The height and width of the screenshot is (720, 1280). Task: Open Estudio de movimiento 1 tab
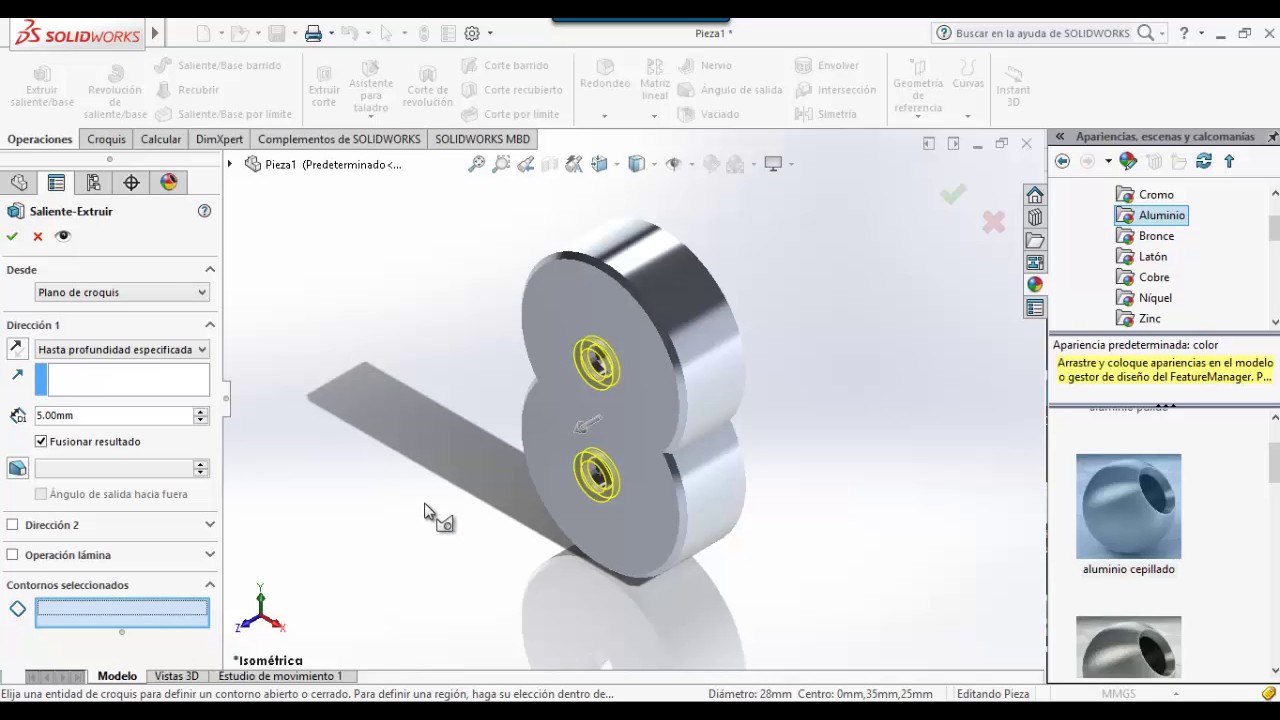[x=280, y=676]
